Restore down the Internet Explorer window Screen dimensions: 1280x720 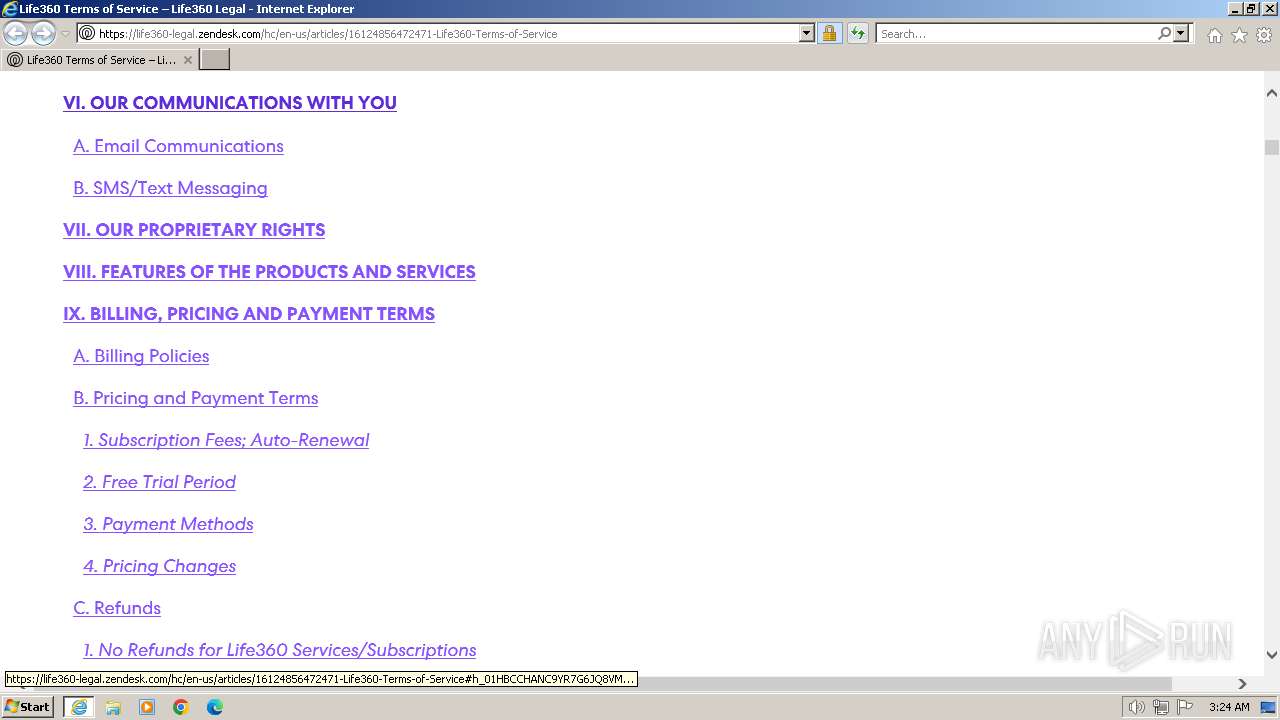(1252, 9)
